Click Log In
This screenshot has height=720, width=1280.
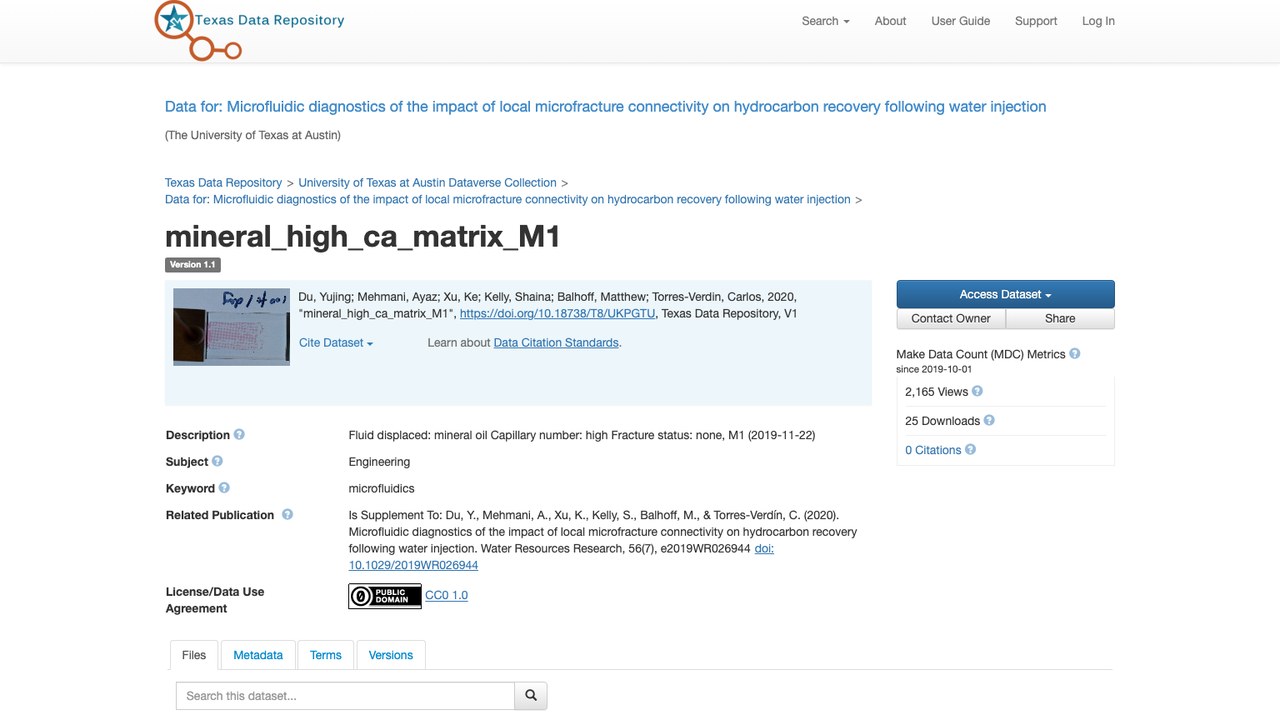1098,21
